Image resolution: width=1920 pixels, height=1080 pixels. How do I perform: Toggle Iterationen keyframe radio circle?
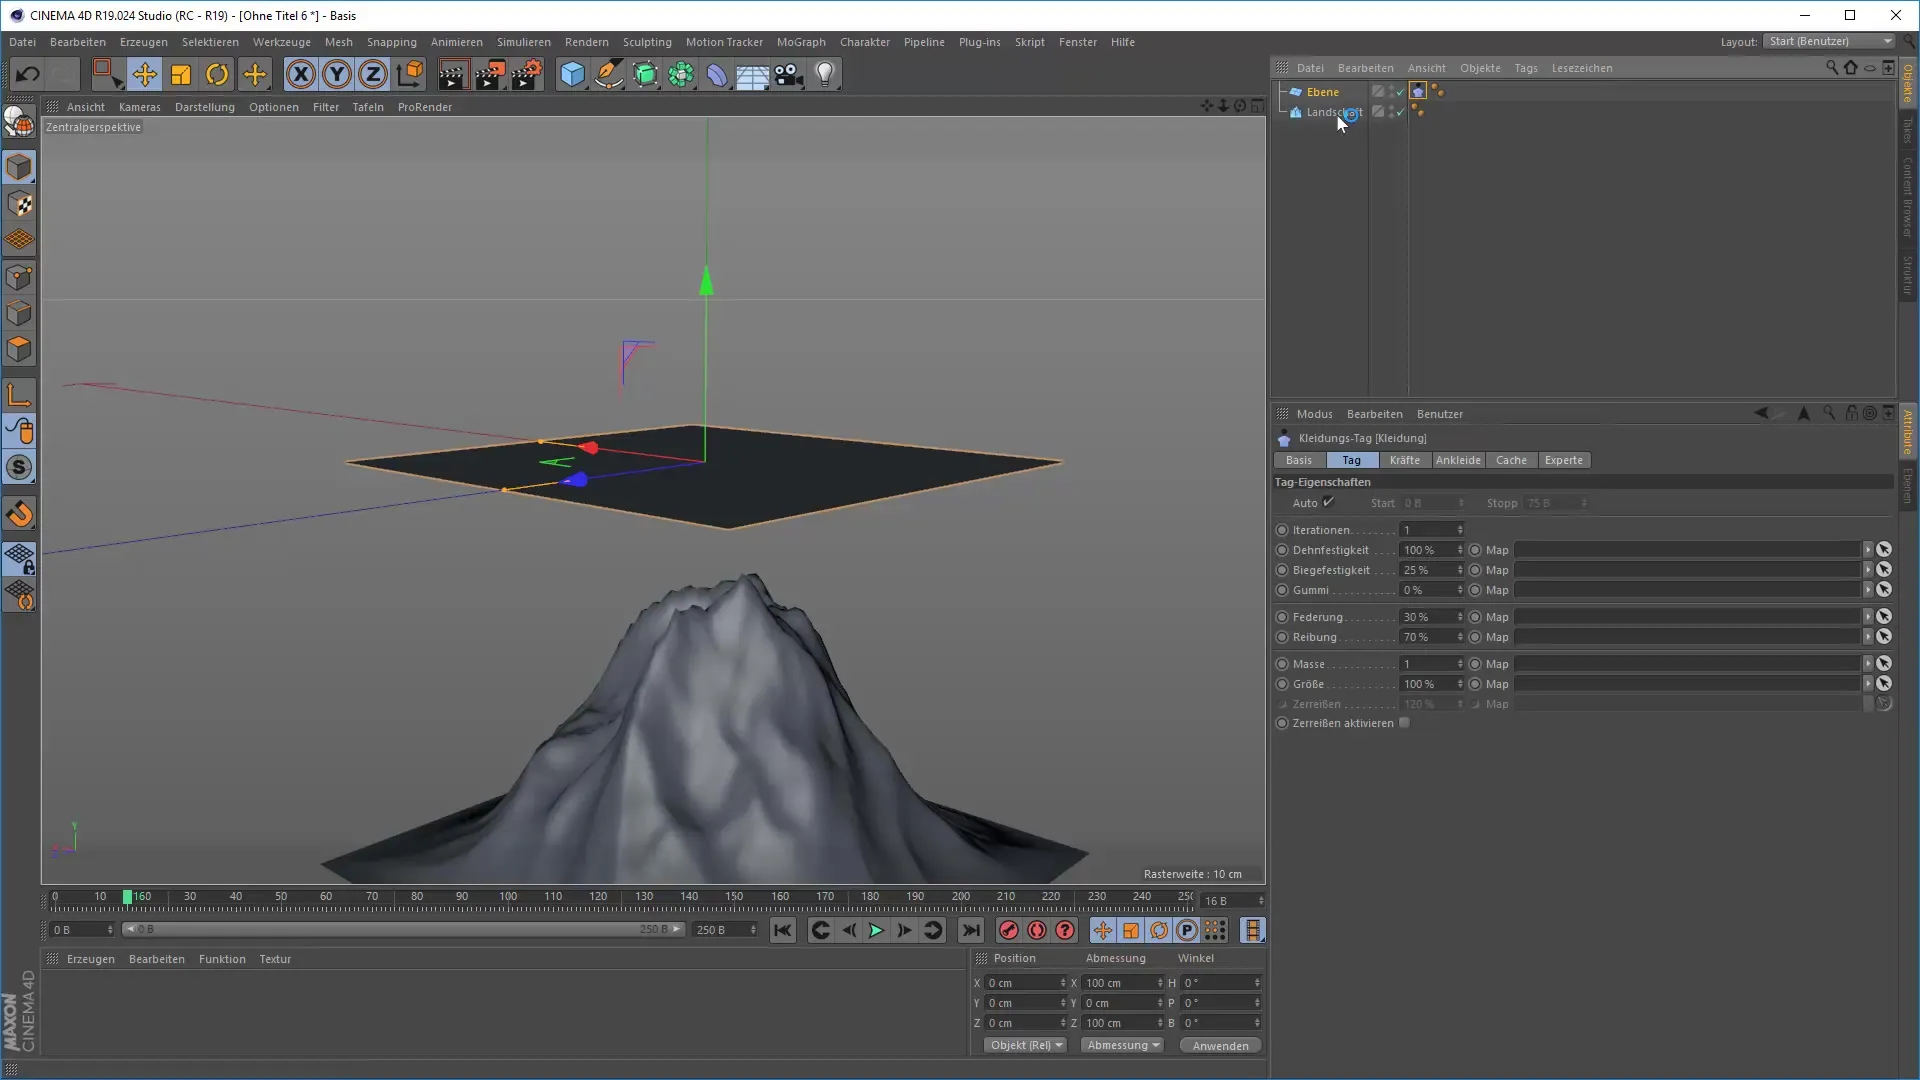1282,530
